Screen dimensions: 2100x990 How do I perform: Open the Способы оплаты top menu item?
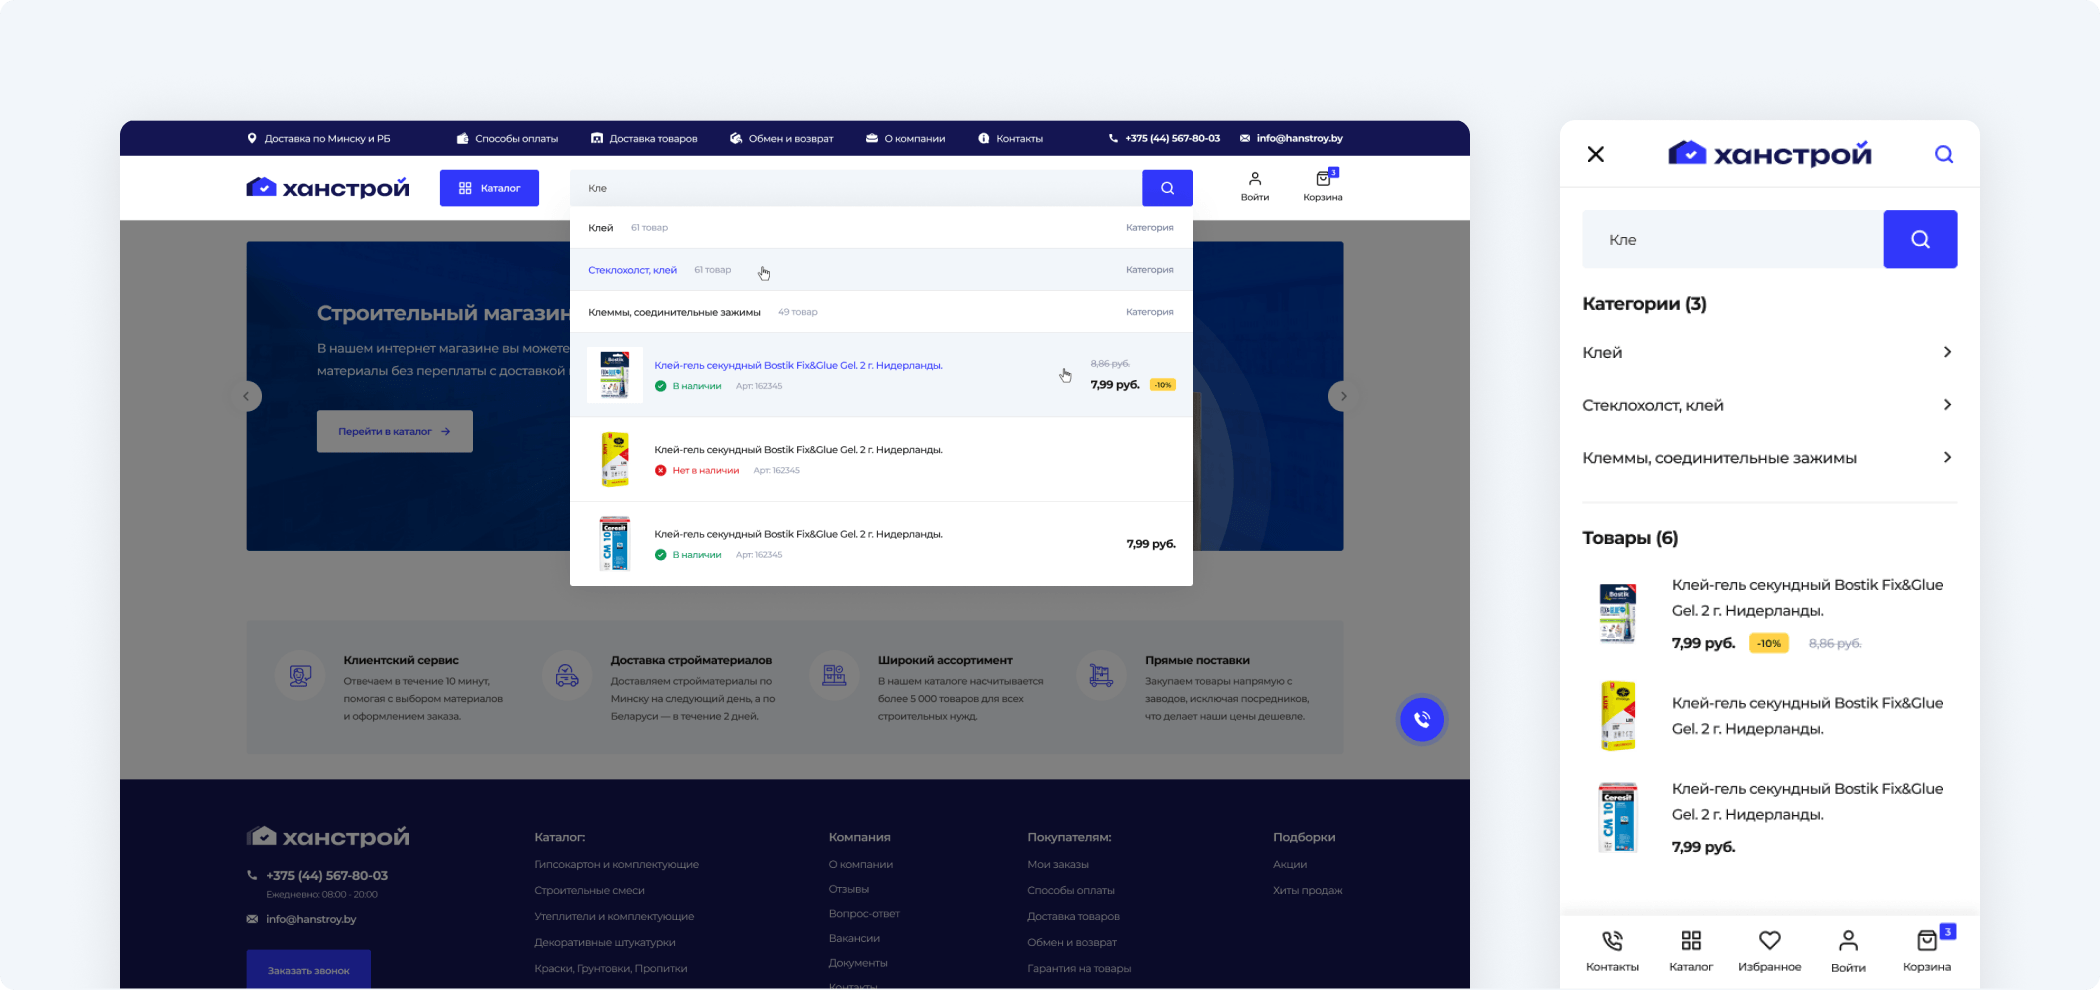[507, 138]
